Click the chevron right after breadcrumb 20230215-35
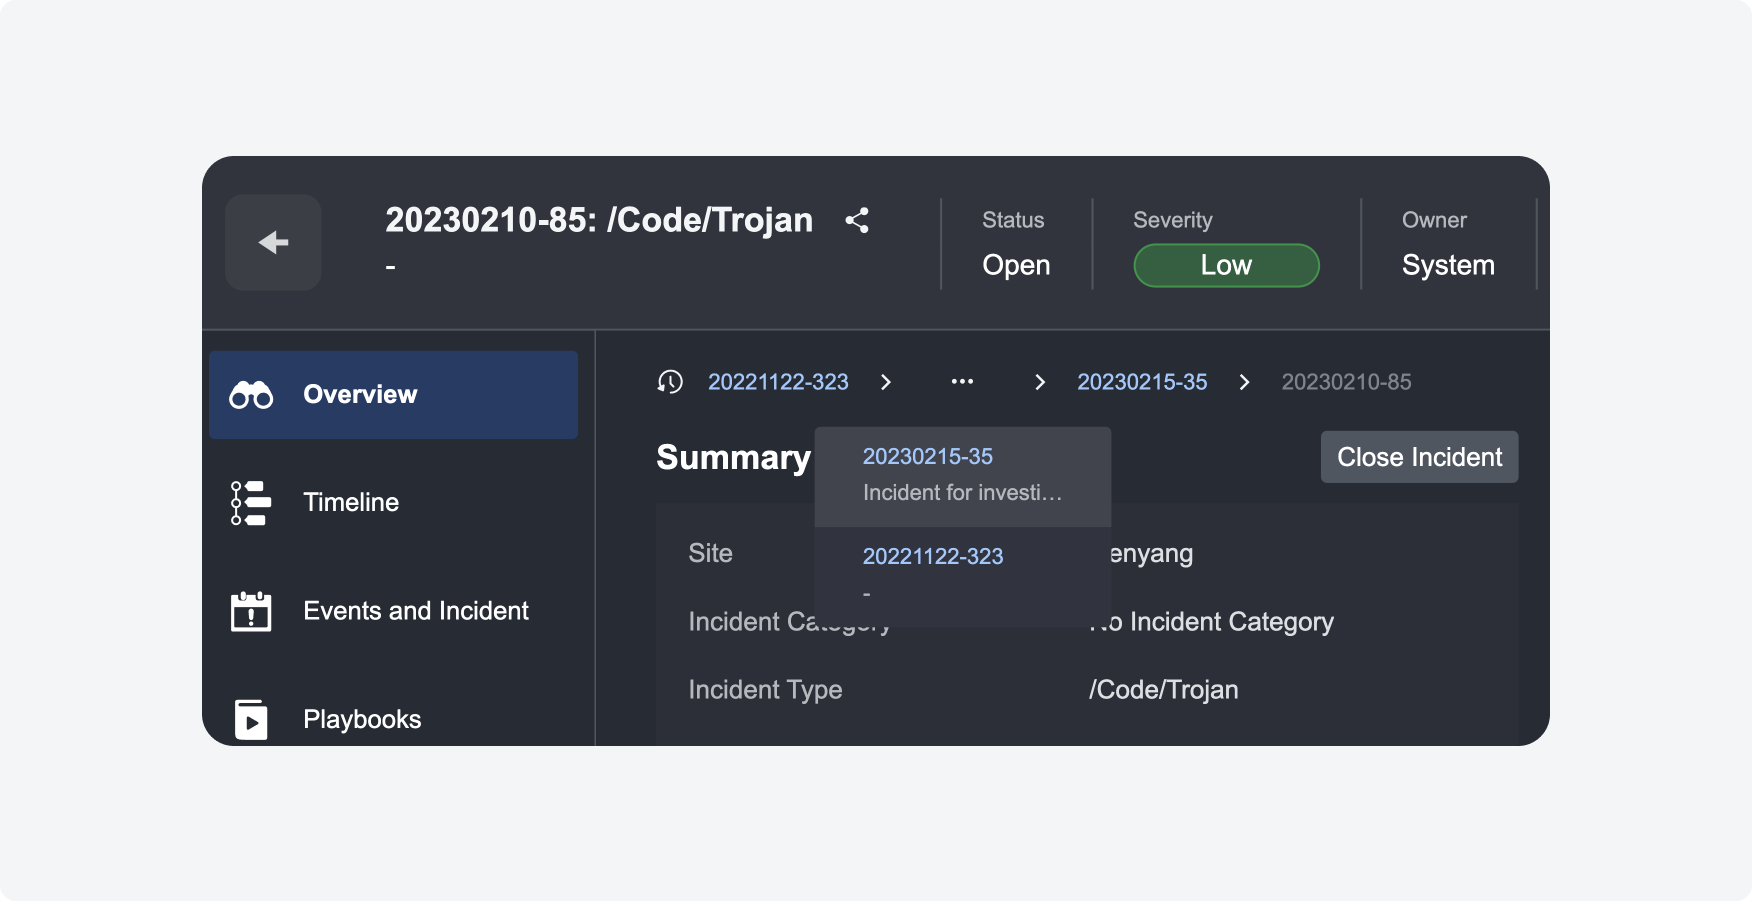This screenshot has width=1752, height=901. [1244, 382]
